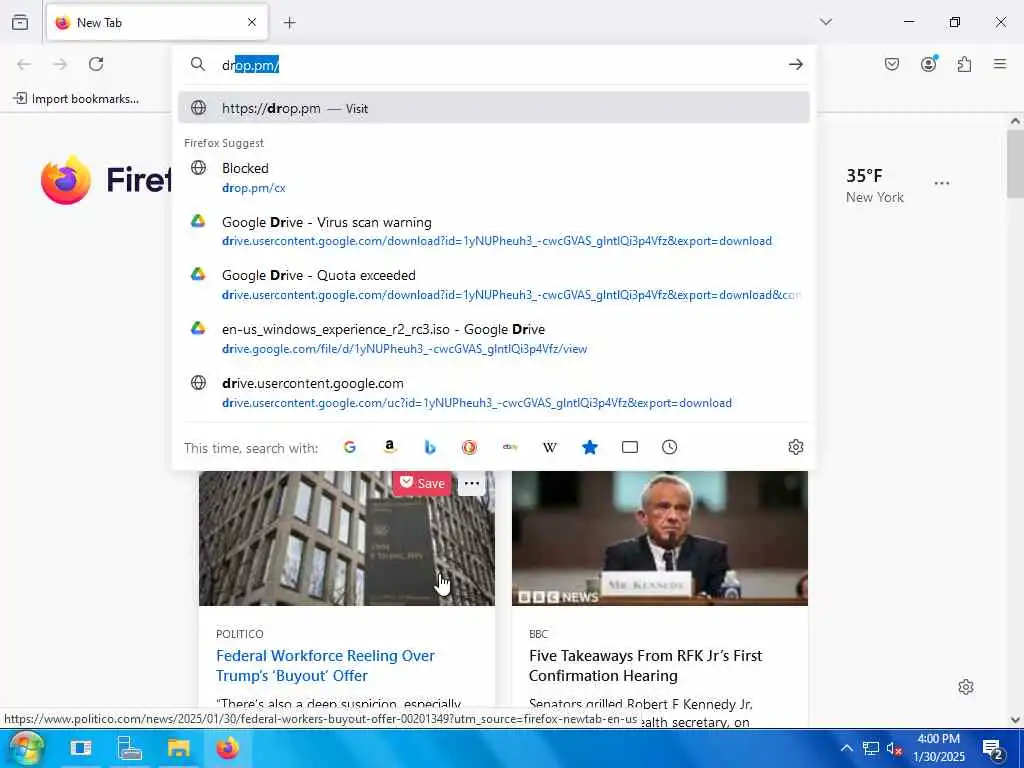
Task: Open the Politico building thumbnail
Action: pyautogui.click(x=347, y=539)
